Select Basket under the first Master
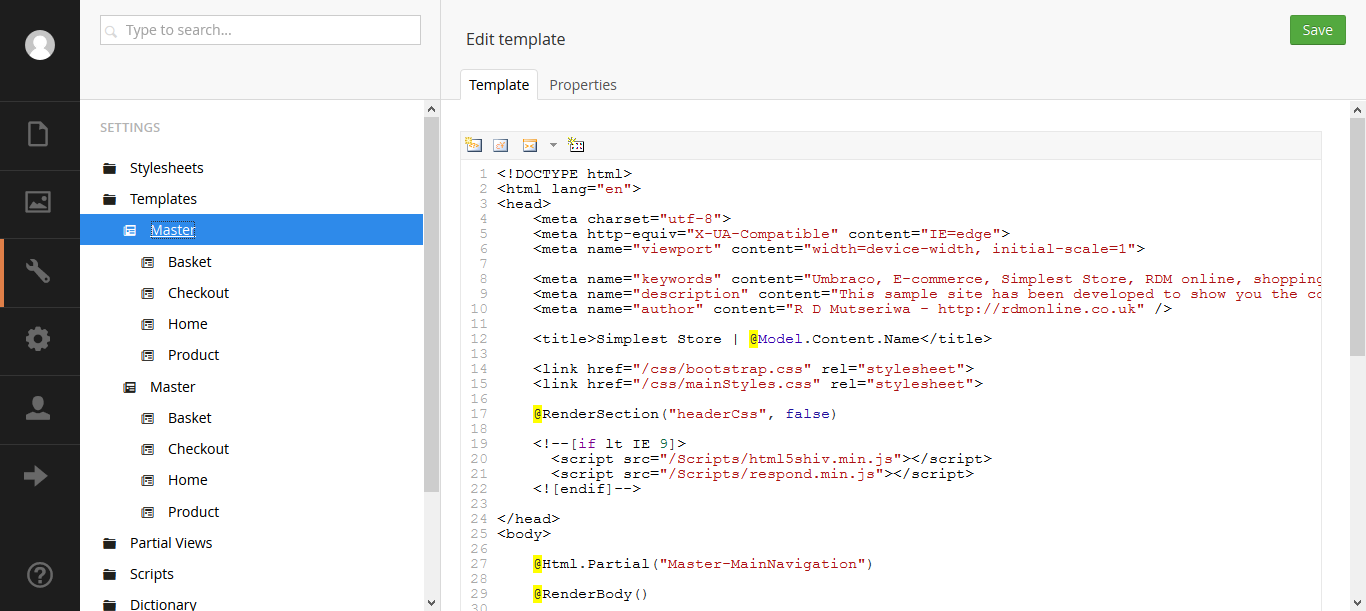 point(190,262)
